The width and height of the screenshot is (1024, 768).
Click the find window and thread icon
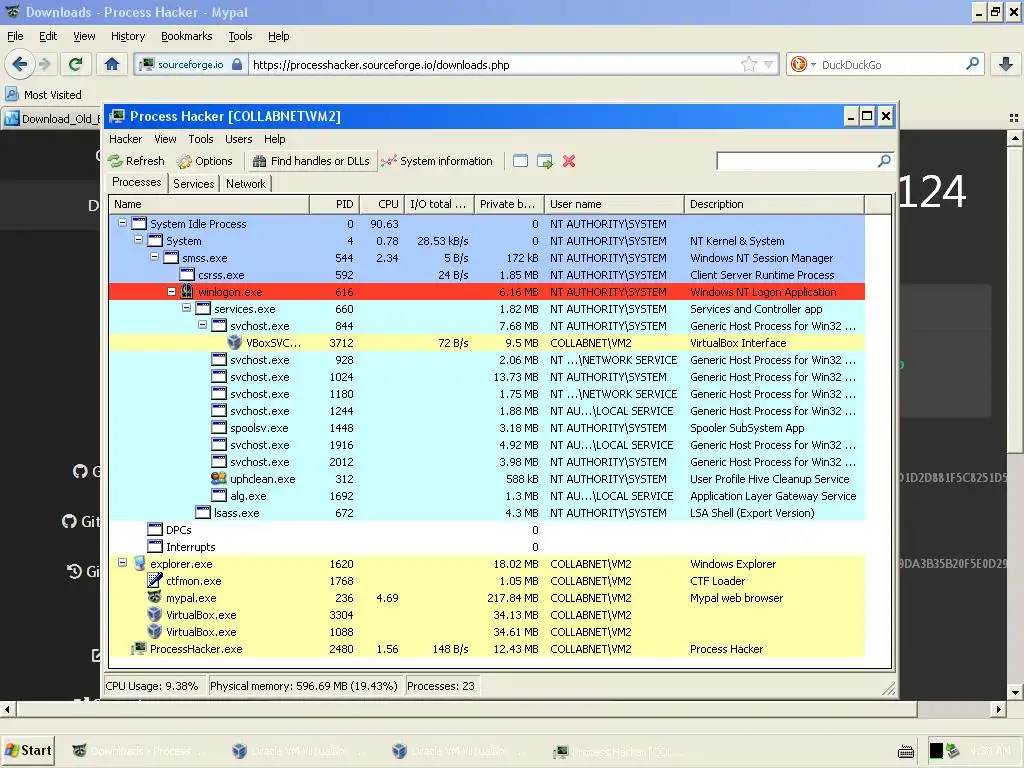[x=545, y=161]
